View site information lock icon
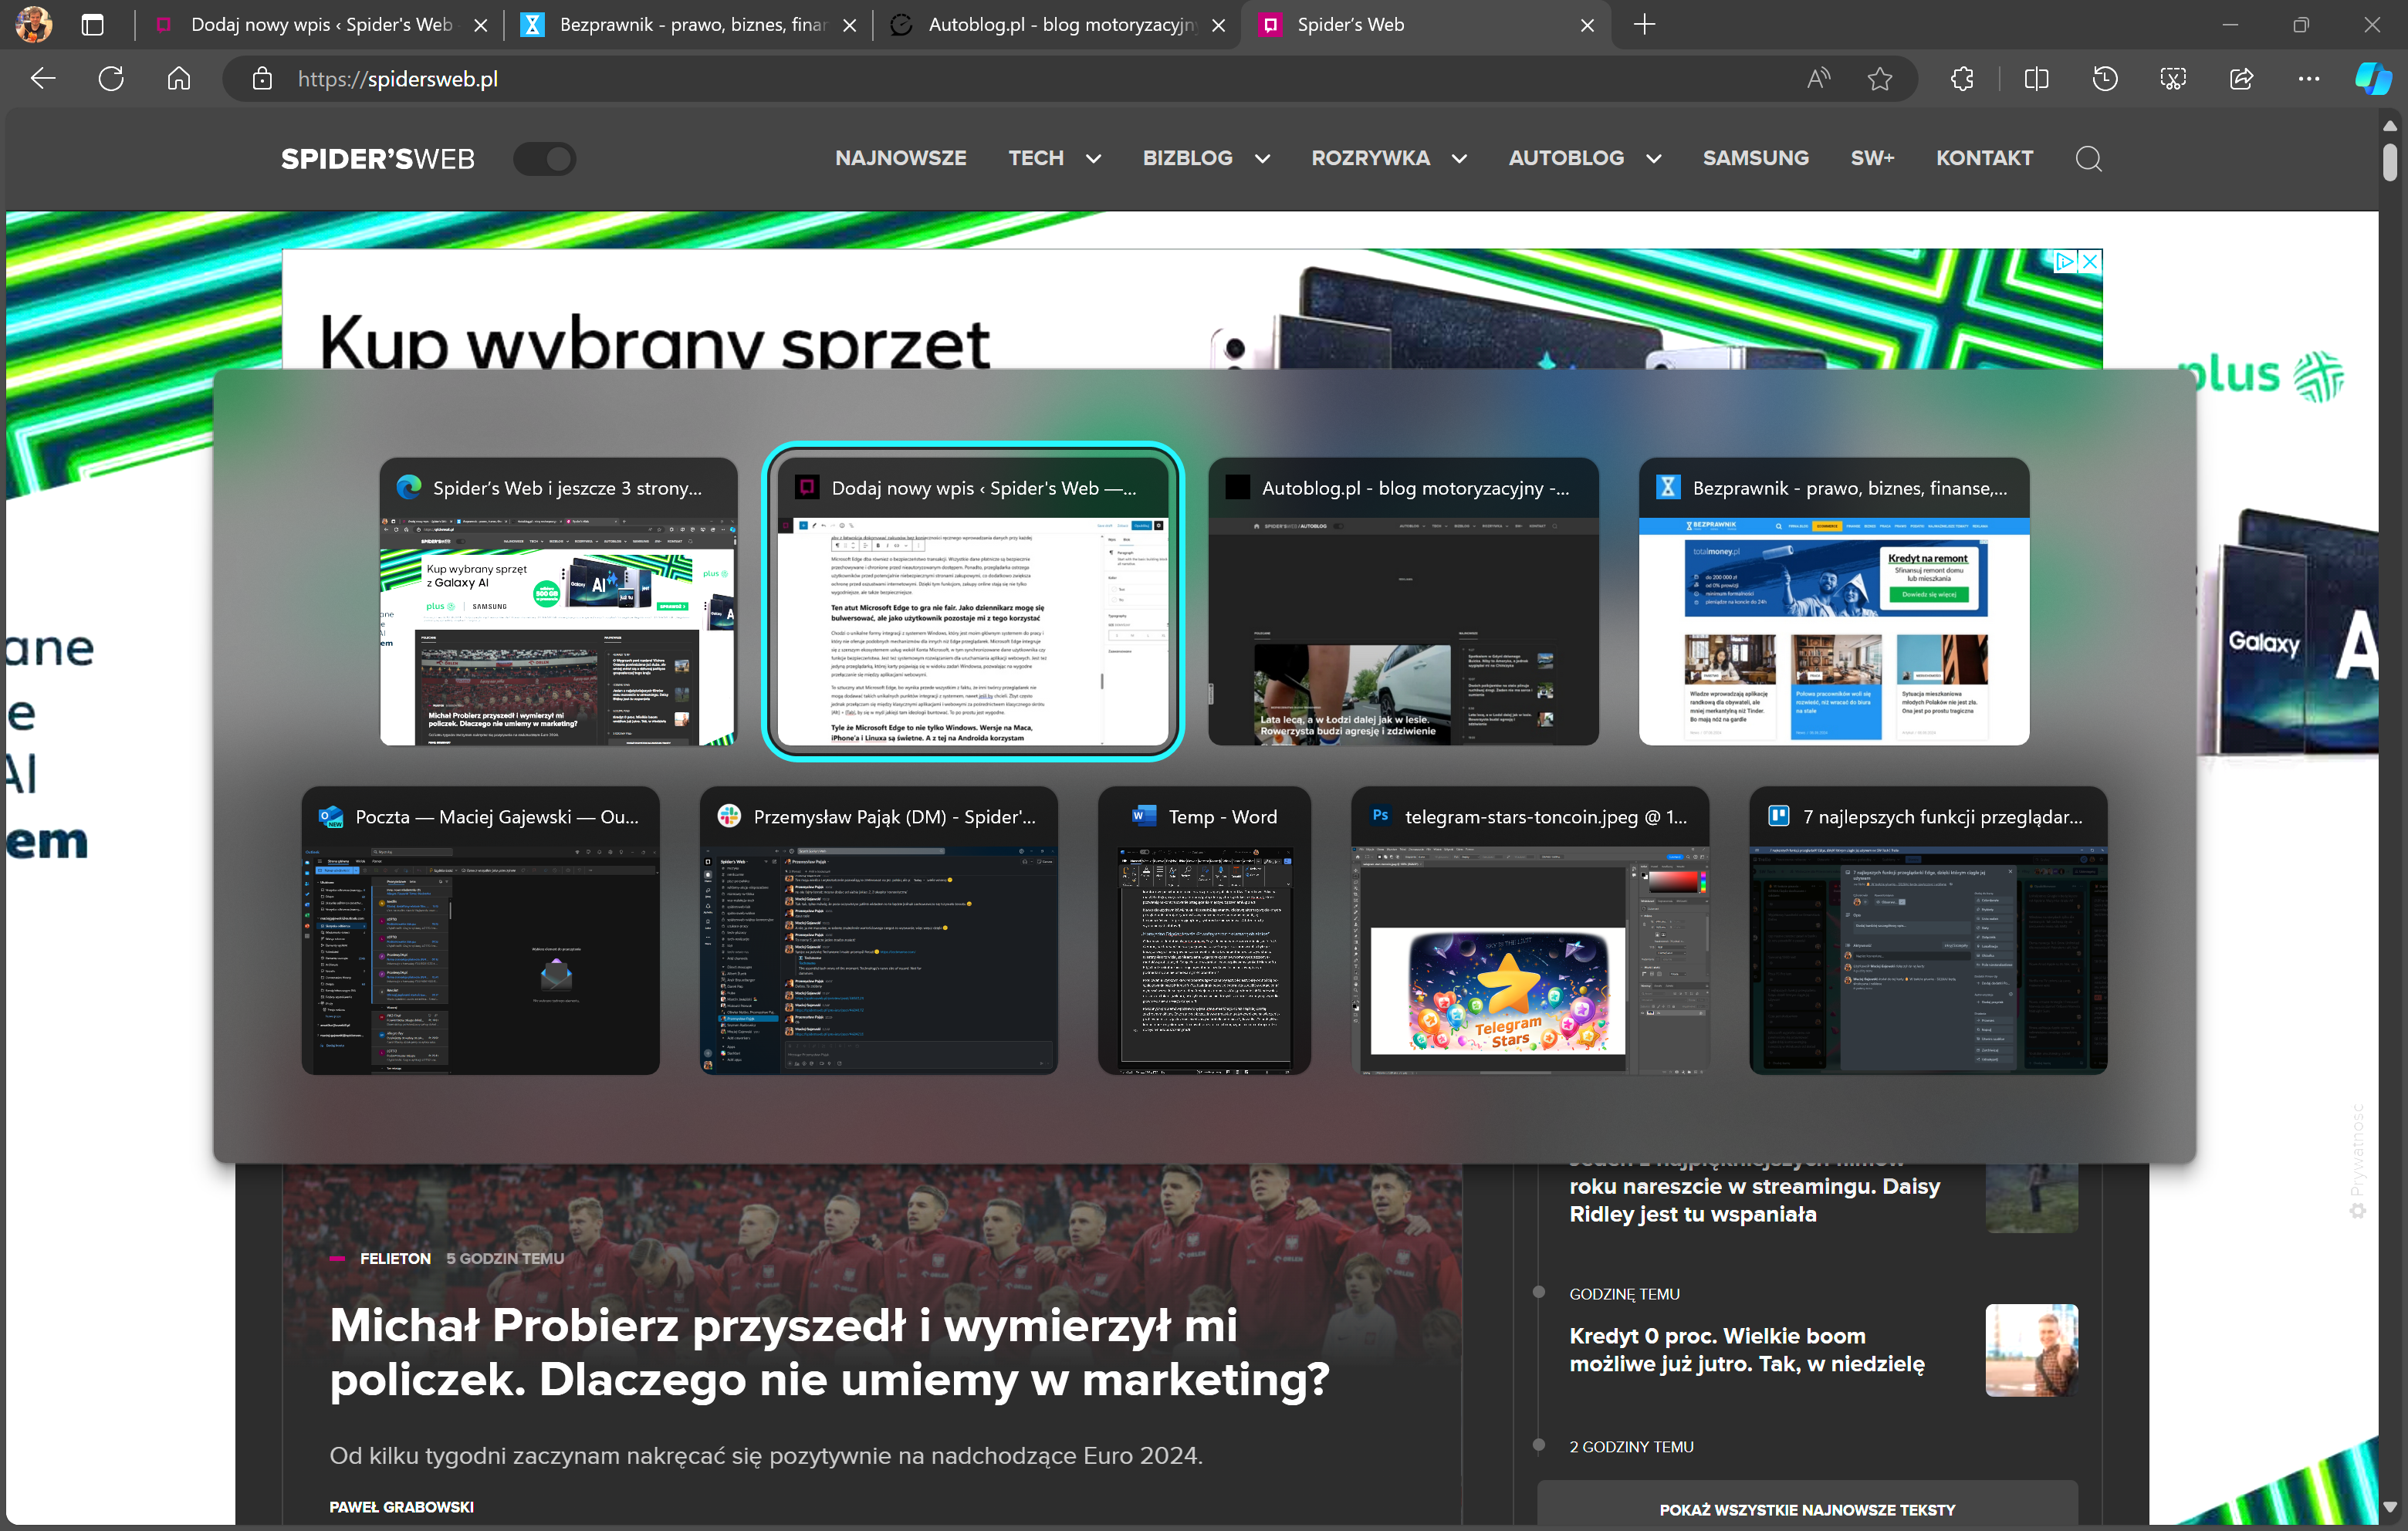Viewport: 2408px width, 1531px height. pos(262,79)
